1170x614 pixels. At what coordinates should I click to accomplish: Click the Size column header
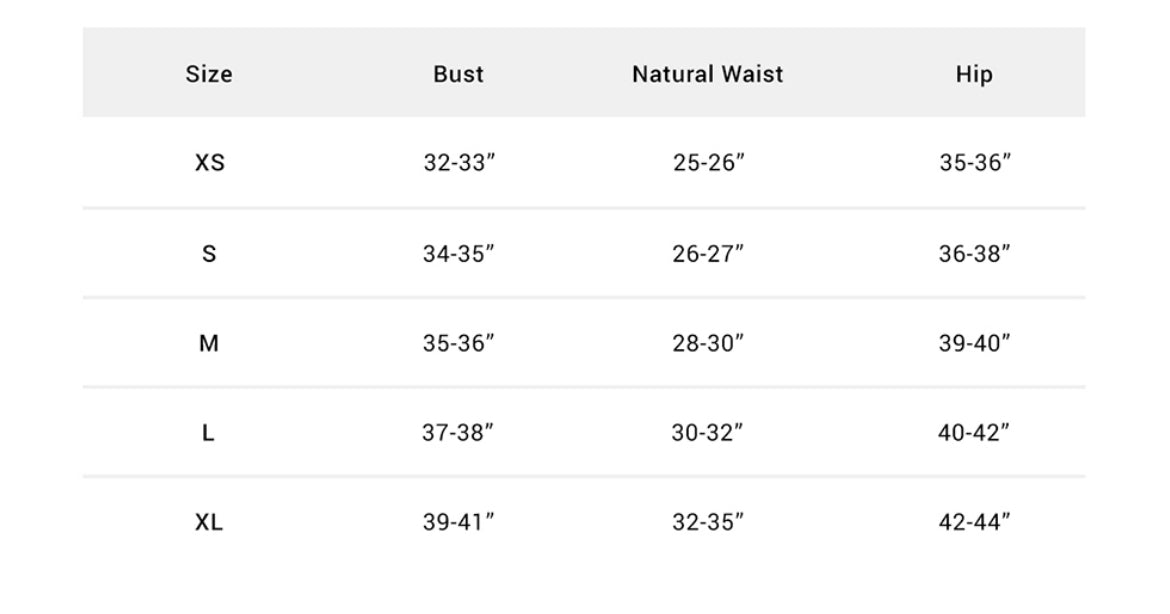tap(209, 74)
